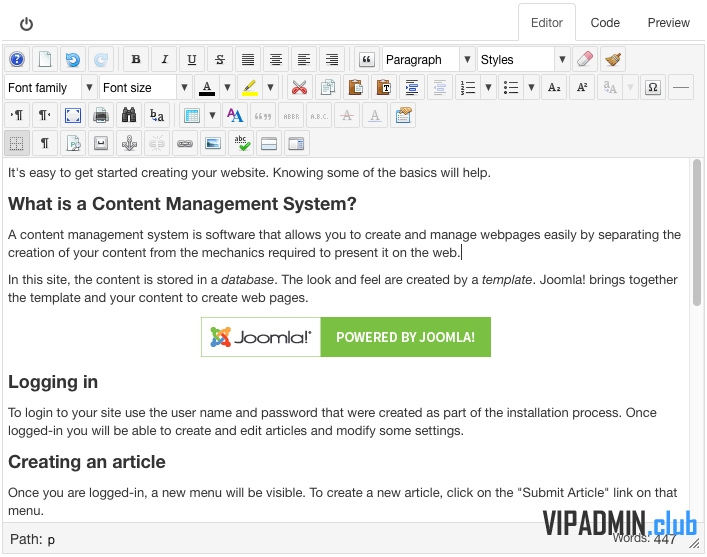The height and width of the screenshot is (557, 707).
Task: Open the Insert Image dialog
Action: pyautogui.click(x=213, y=144)
